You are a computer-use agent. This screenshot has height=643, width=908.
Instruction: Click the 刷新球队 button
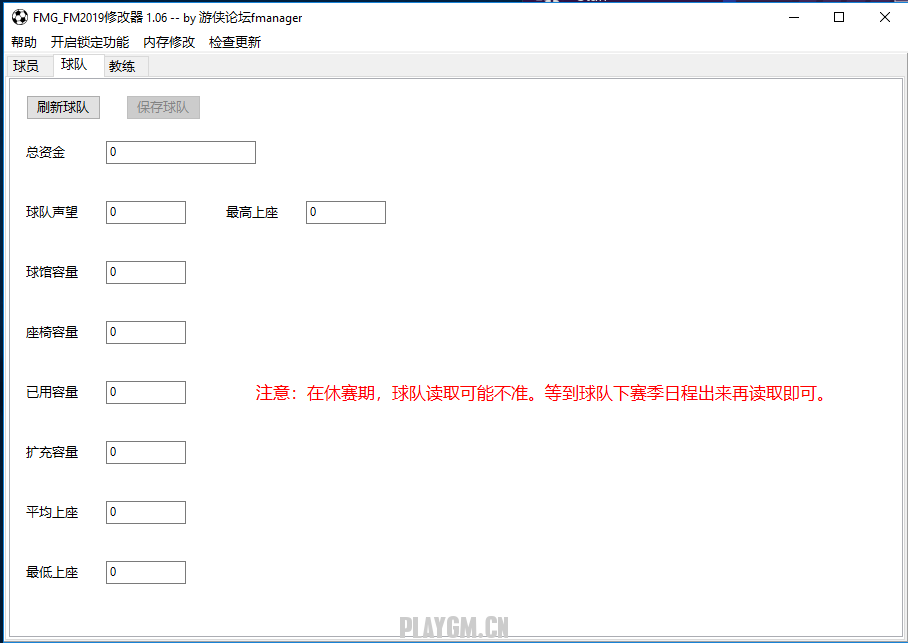coord(63,107)
